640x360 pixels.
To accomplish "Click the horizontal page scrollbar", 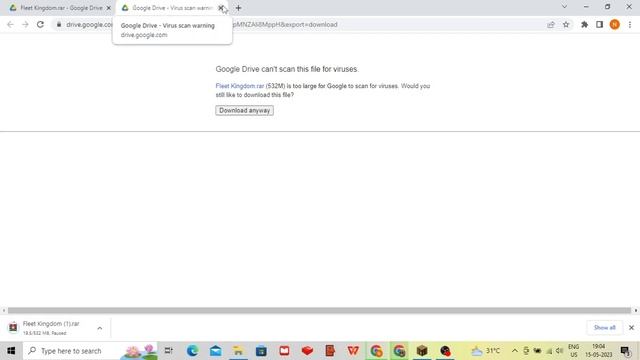I will 319,311.
